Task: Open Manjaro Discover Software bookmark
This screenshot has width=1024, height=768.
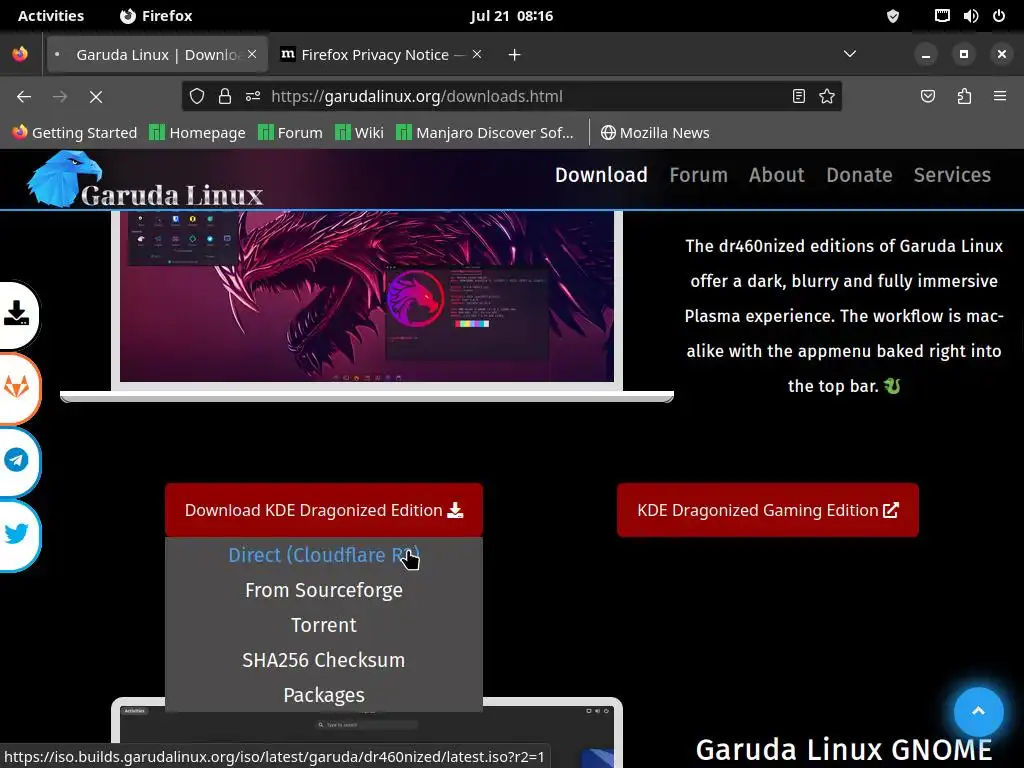Action: [485, 133]
